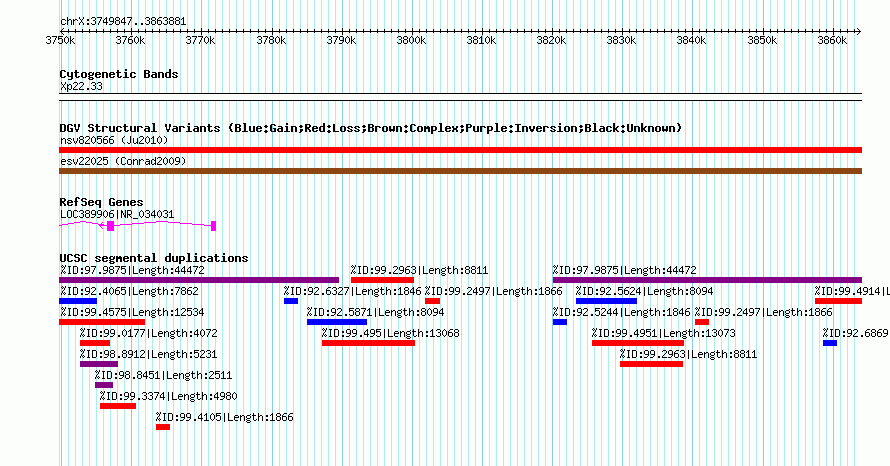This screenshot has width=890, height=466.
Task: Click blue bar under %ID:92.6327|Length:1846
Action: click(291, 301)
